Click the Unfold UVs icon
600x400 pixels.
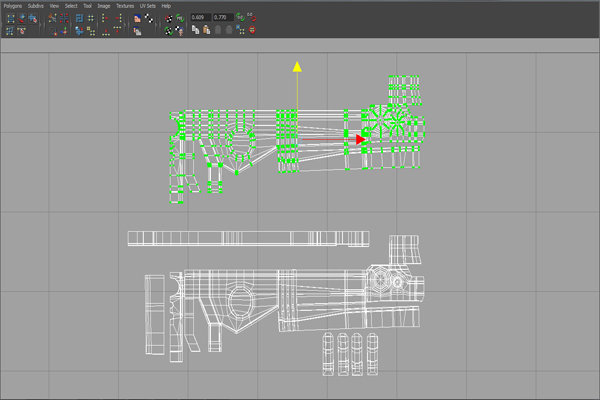click(x=79, y=30)
